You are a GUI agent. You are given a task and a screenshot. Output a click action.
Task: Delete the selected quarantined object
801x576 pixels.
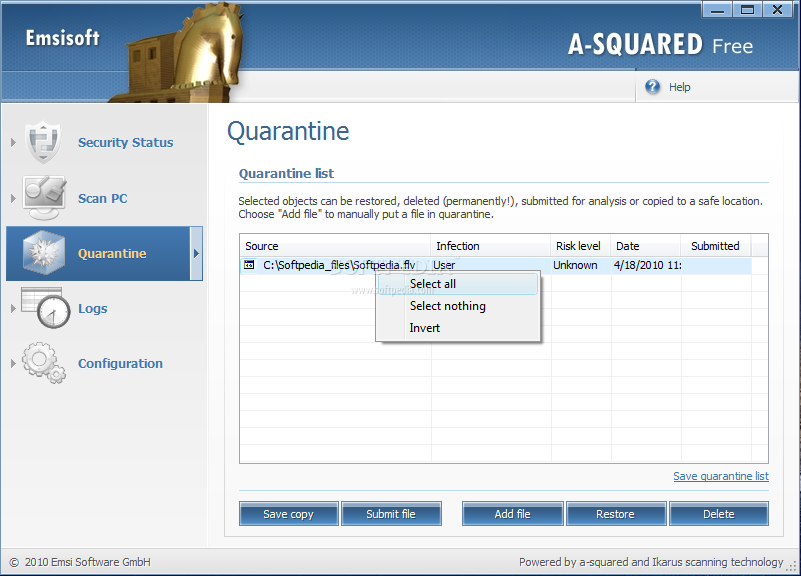pos(718,514)
